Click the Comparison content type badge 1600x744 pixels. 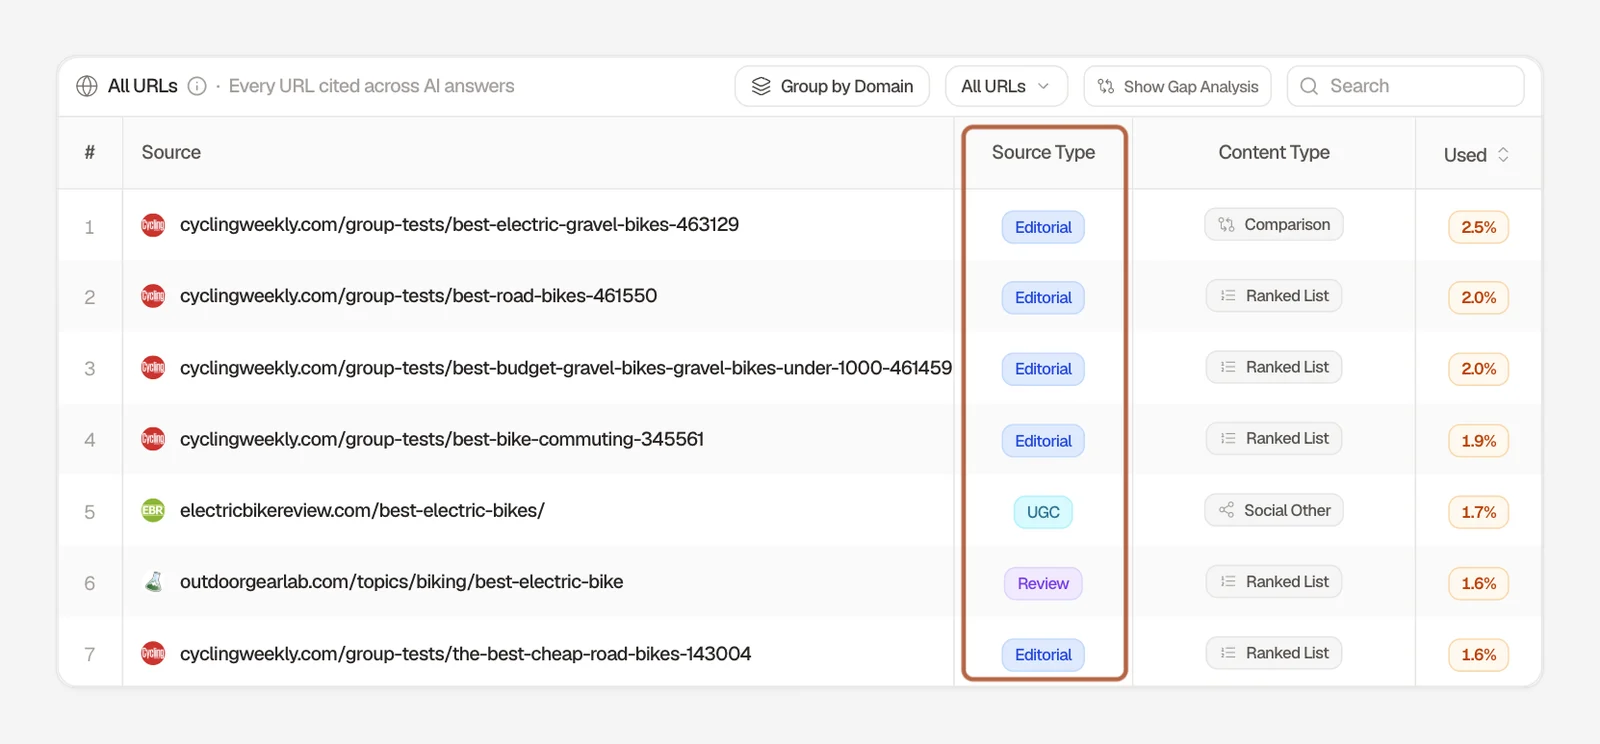[1274, 225]
